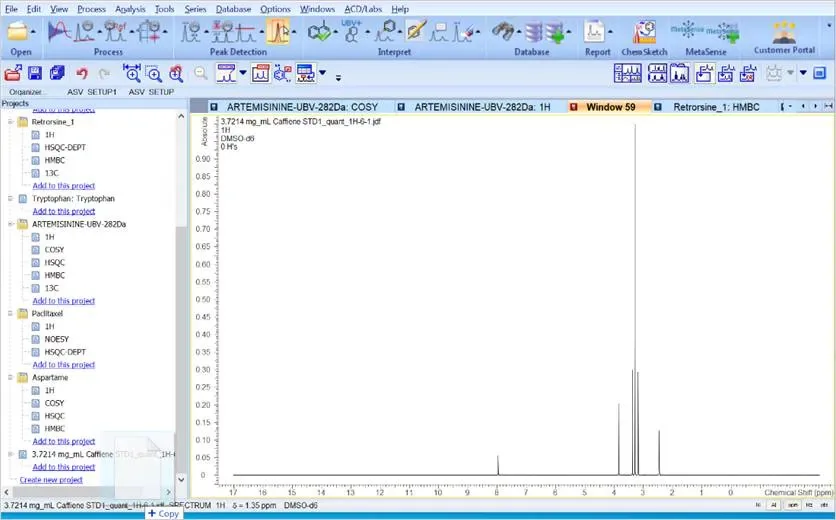Toggle the highlighted spectrum peaks panel icon
Image resolution: width=836 pixels, height=520 pixels.
tap(260, 73)
